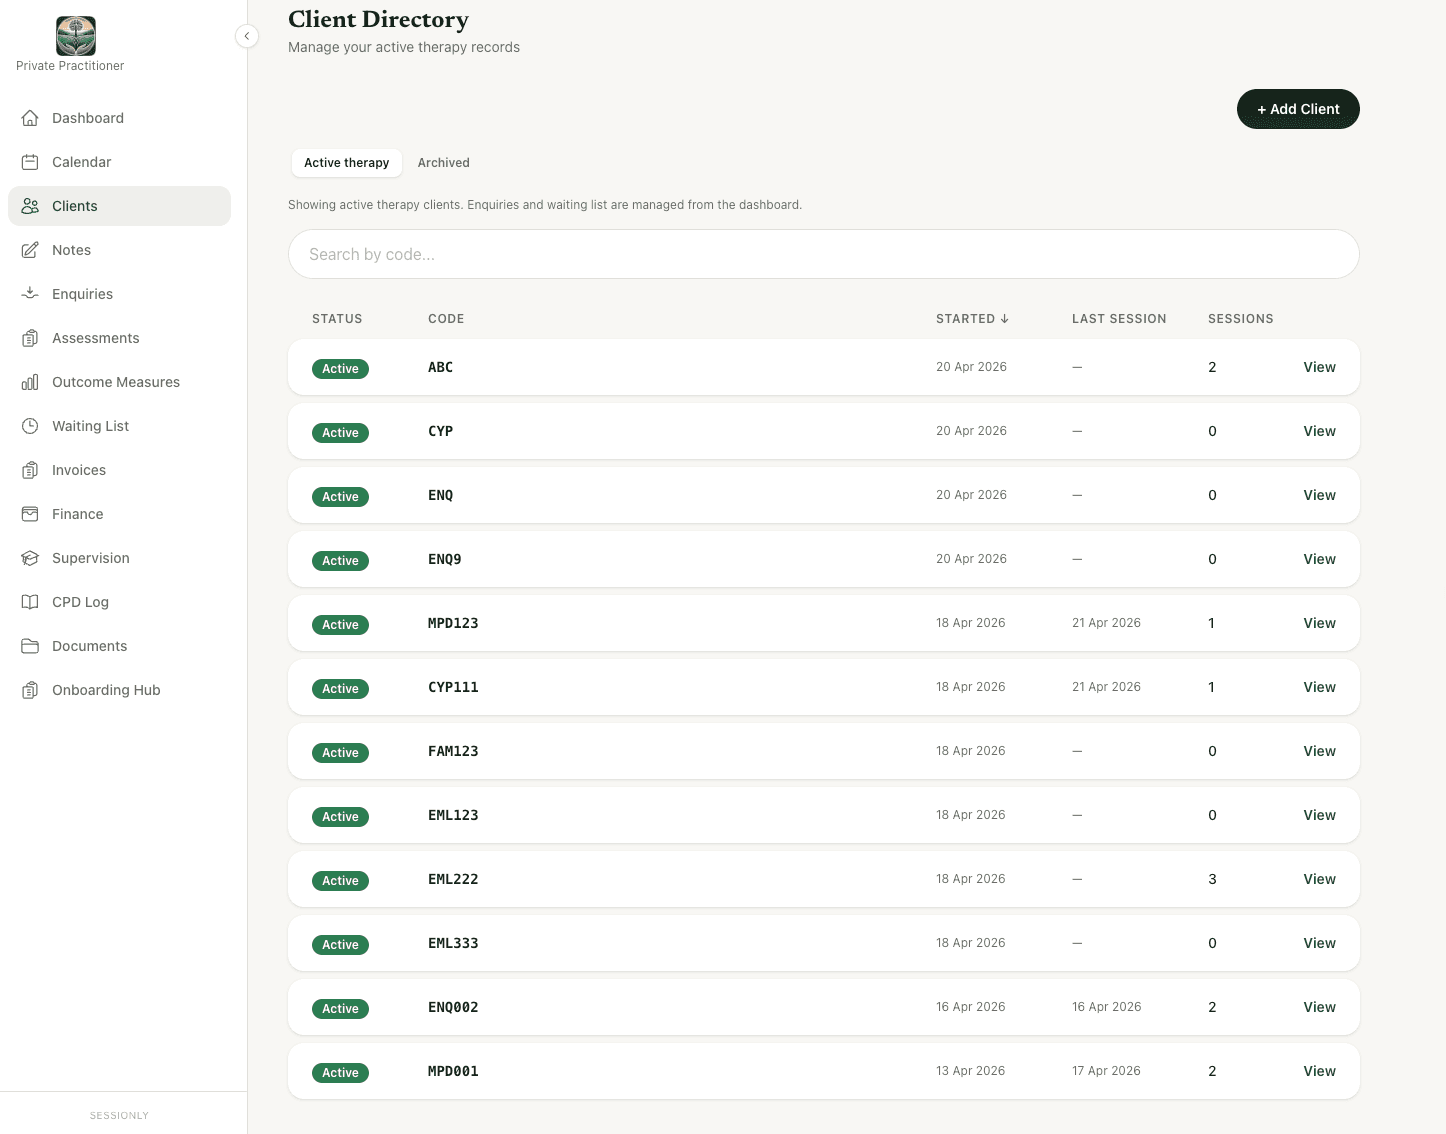Image resolution: width=1446 pixels, height=1134 pixels.
Task: Click started date 13 Apr 2026
Action: click(970, 1071)
